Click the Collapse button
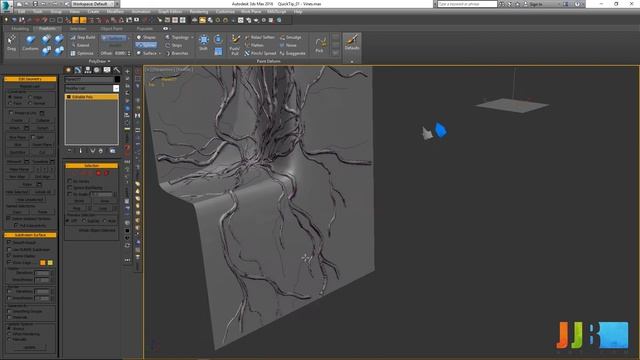 [42, 120]
